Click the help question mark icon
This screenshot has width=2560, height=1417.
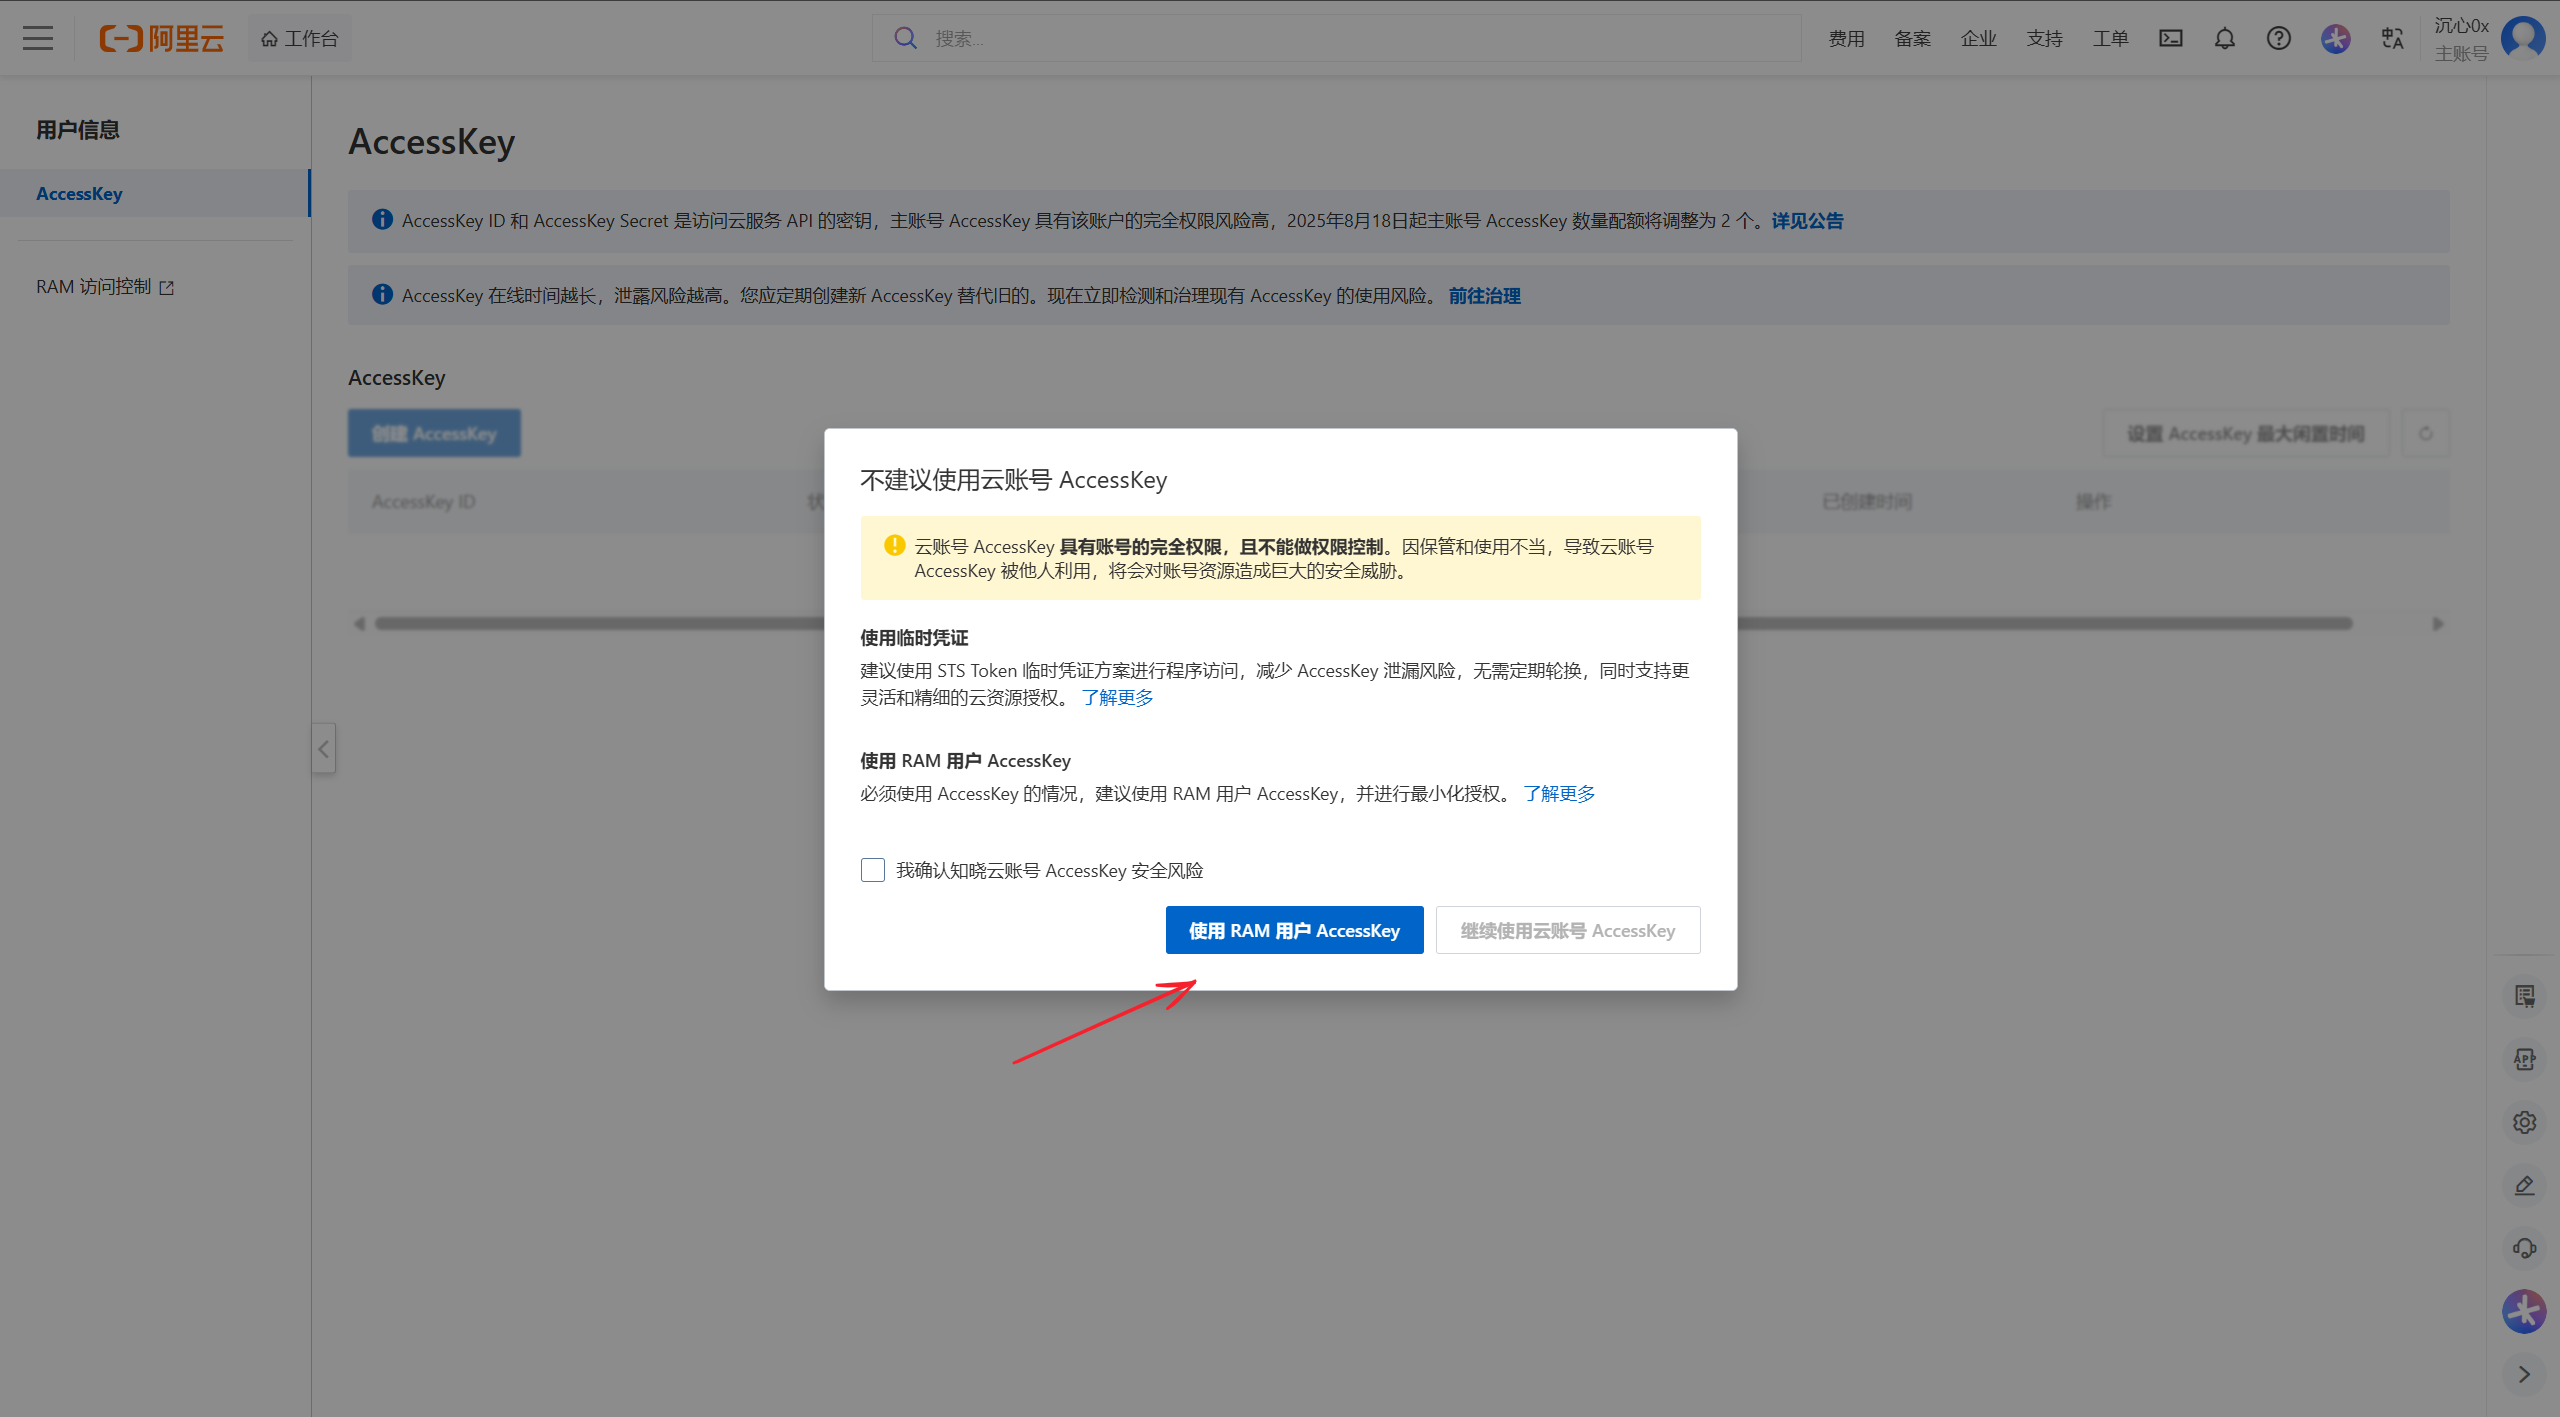(x=2278, y=38)
